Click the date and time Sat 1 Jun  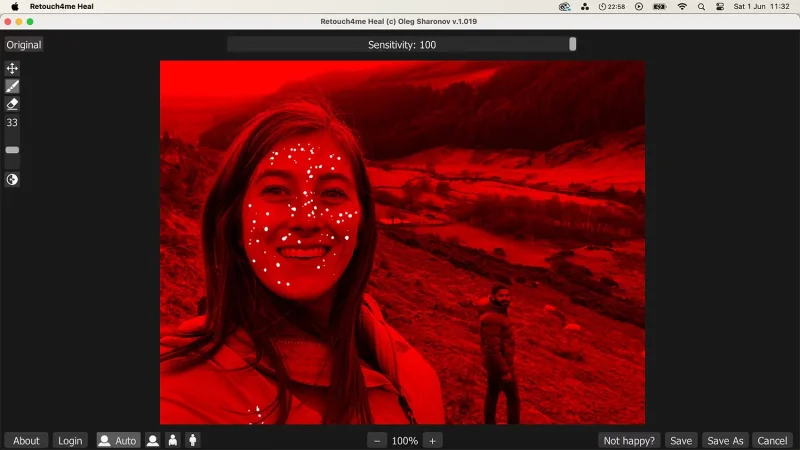click(x=761, y=7)
